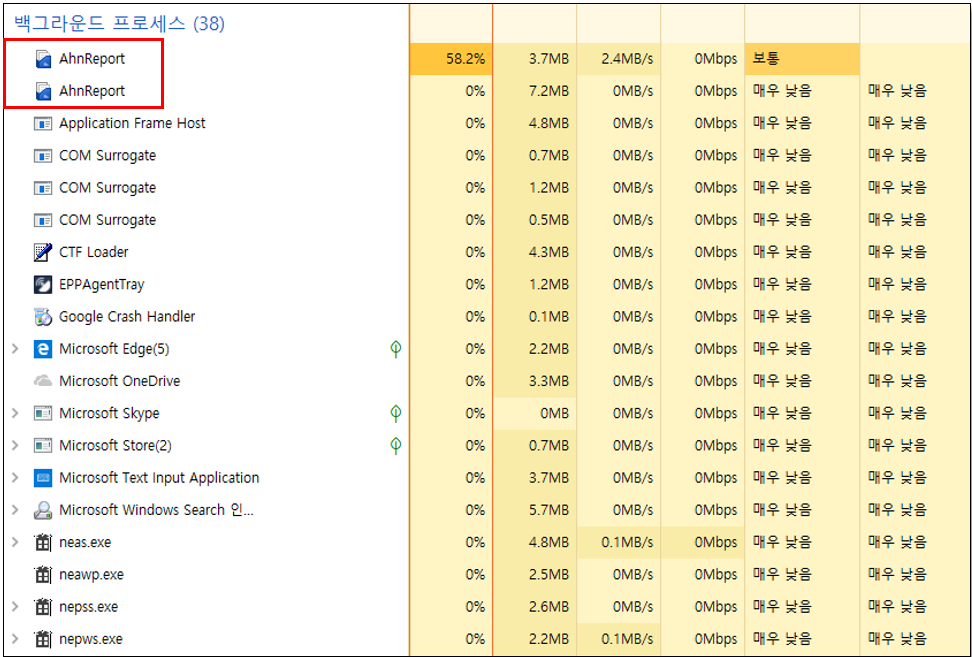Click the AhnReport icon in the 7.2MB row
The image size is (972, 657).
(x=43, y=91)
